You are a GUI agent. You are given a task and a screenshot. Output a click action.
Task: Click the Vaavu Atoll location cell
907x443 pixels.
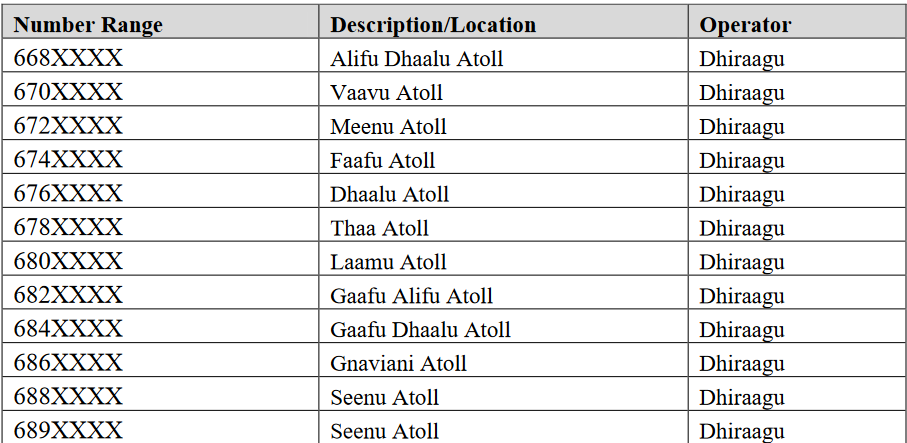click(387, 93)
